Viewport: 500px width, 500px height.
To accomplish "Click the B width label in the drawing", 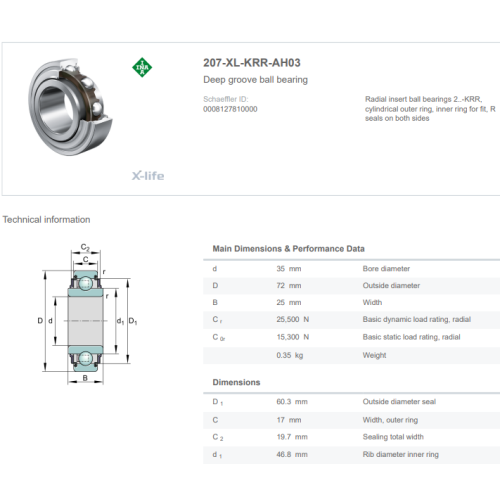I will [85, 378].
